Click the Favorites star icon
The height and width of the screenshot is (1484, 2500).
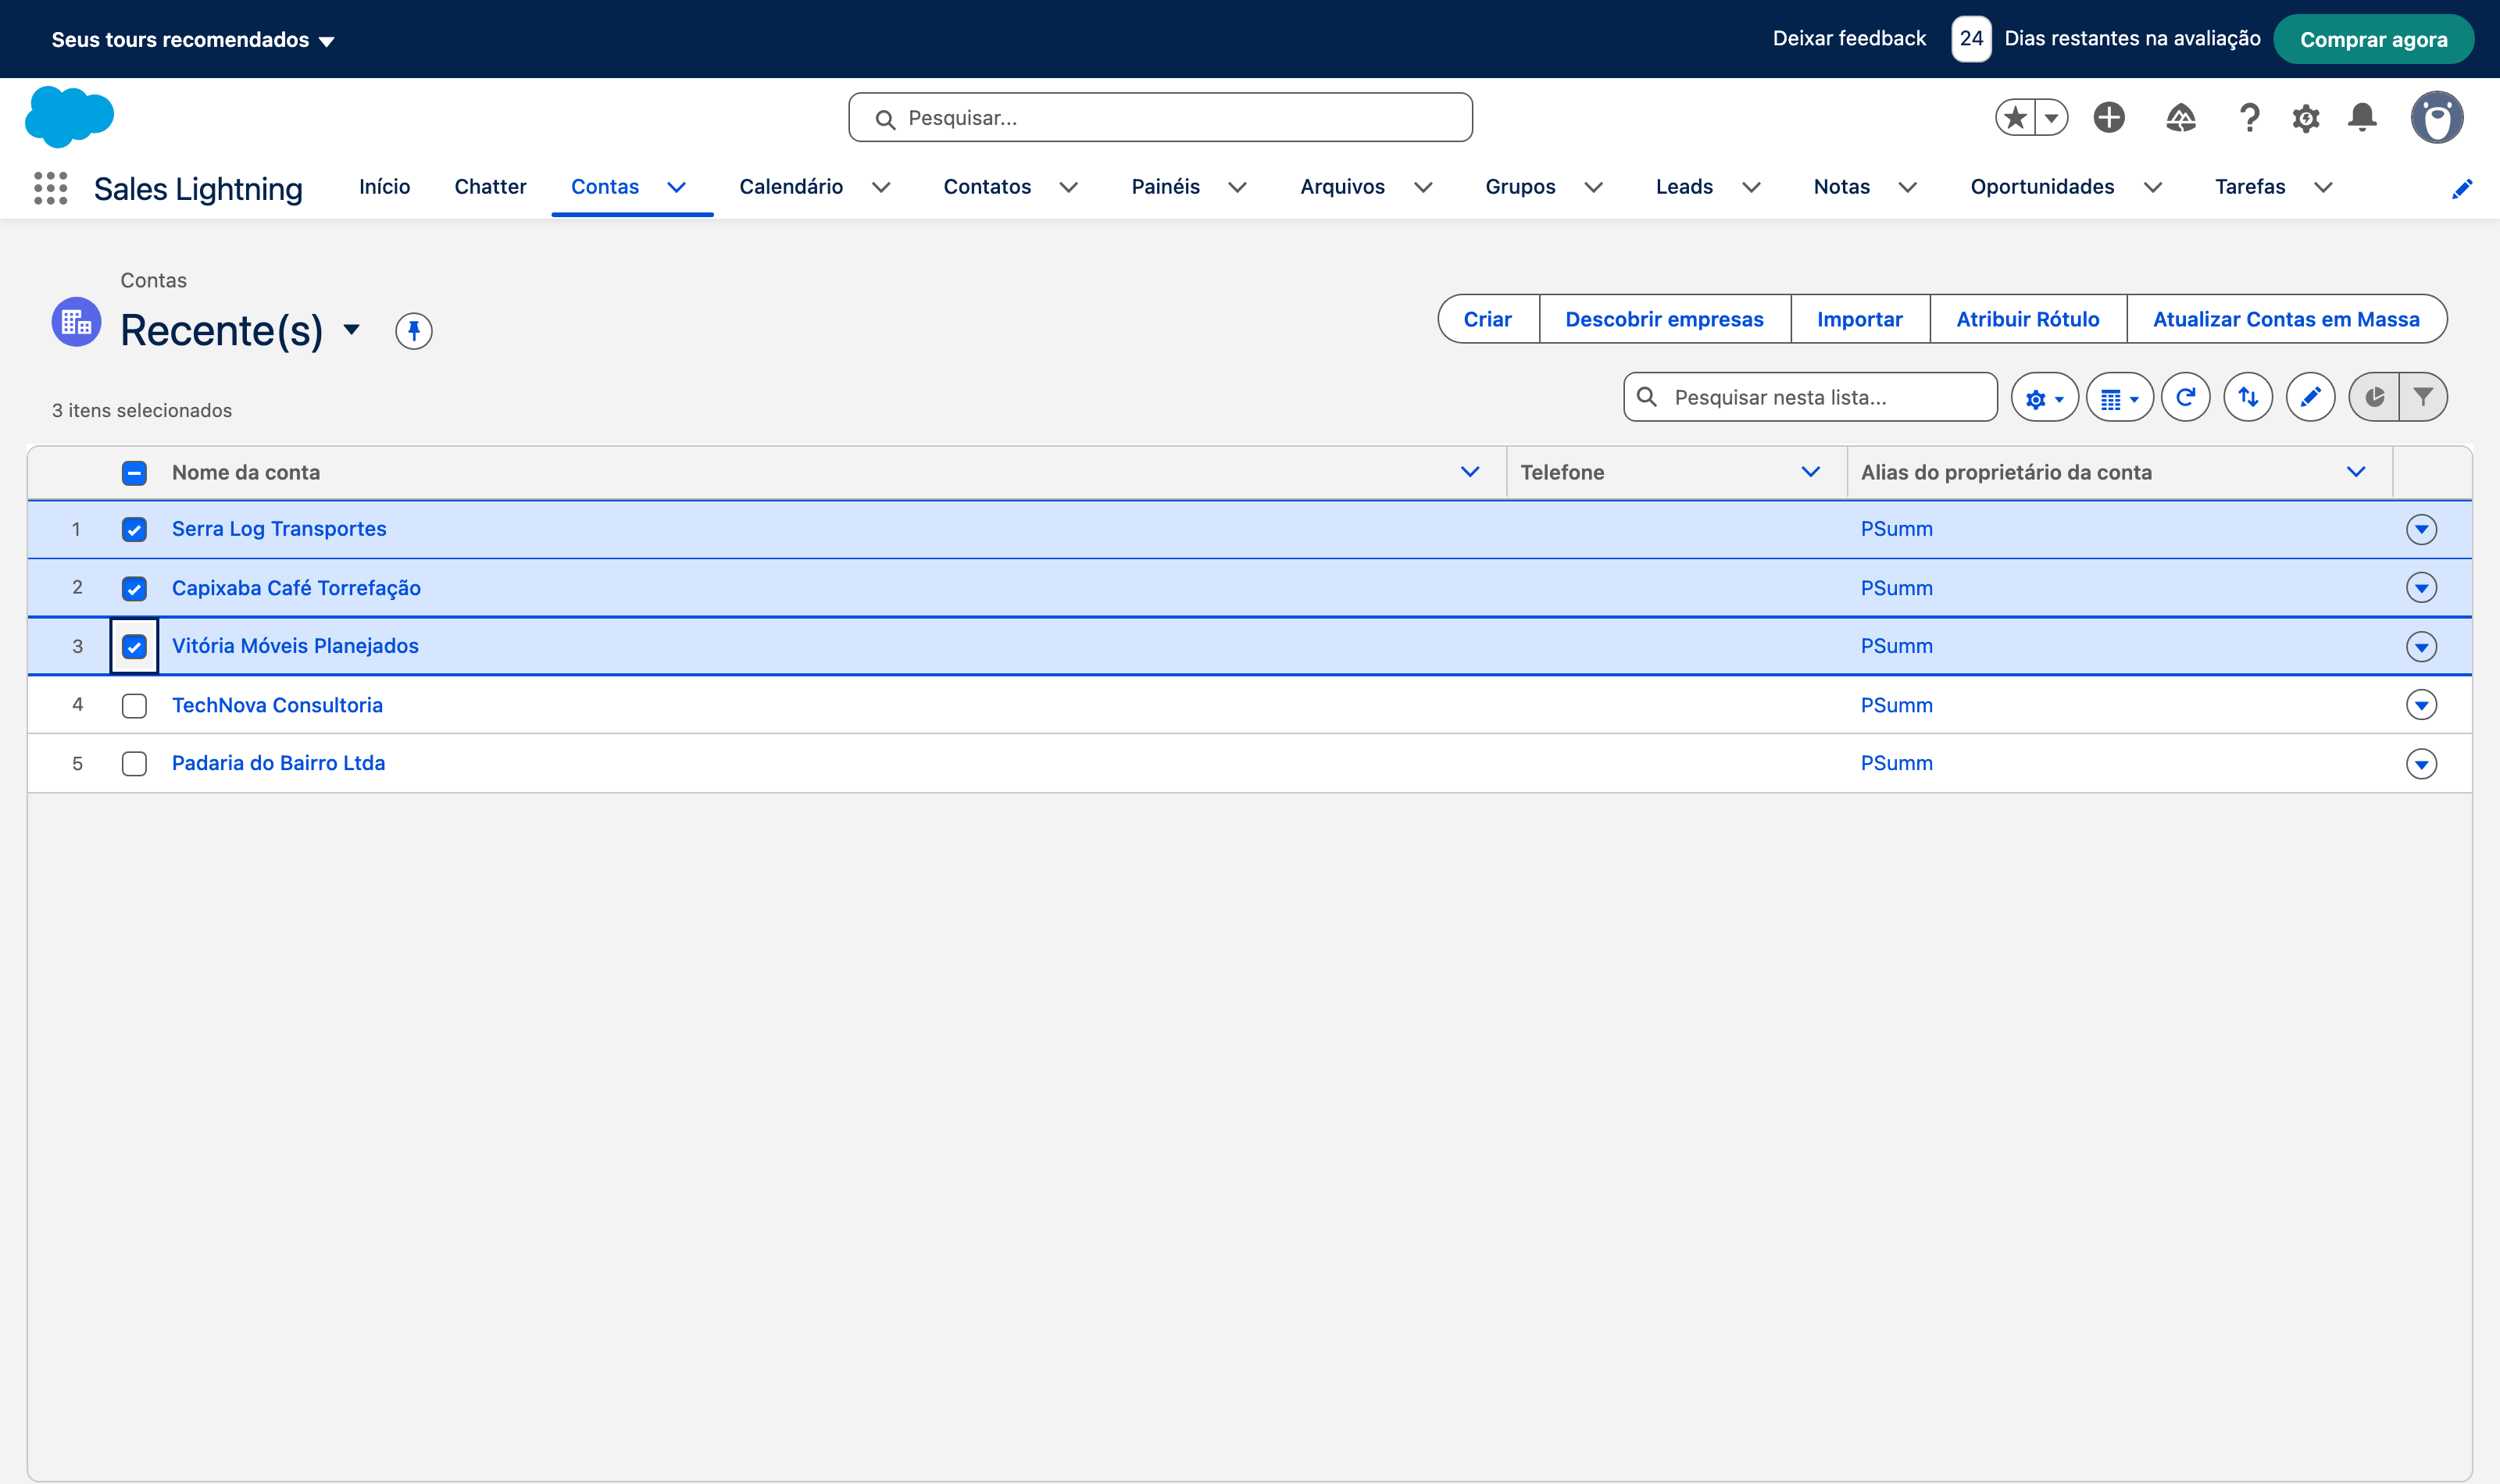(x=2015, y=118)
